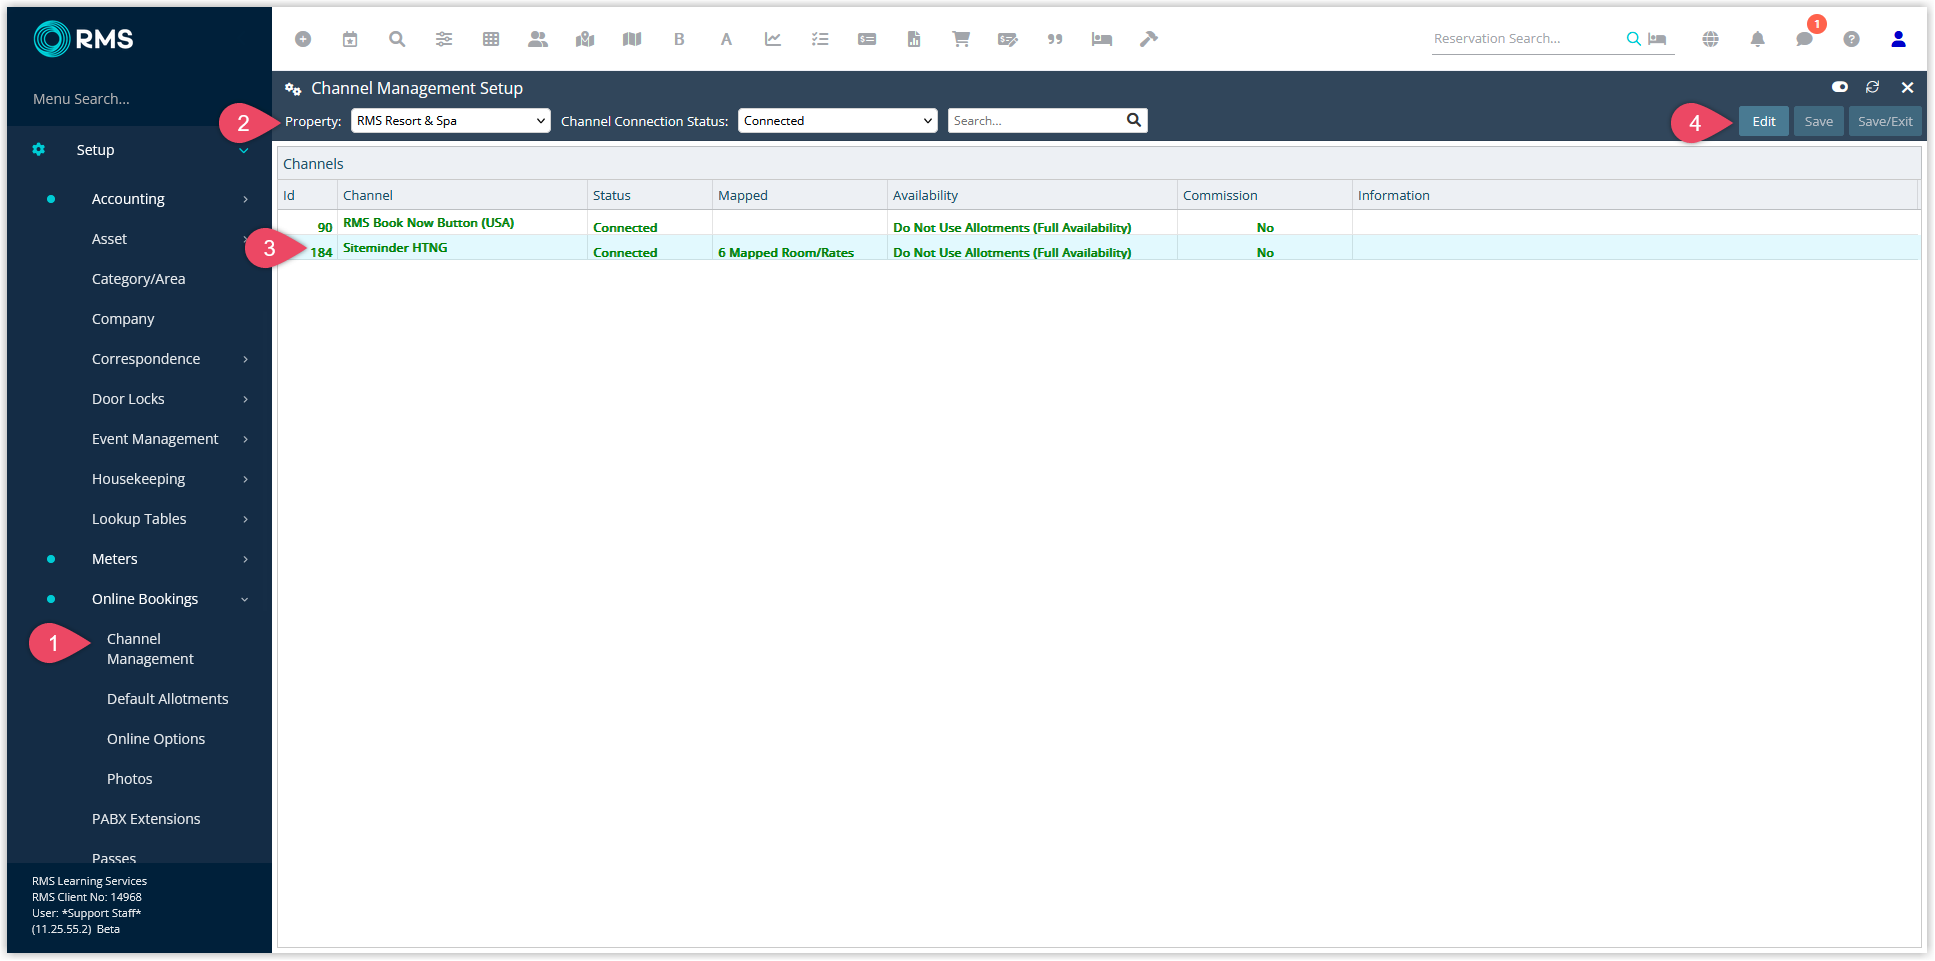Viewport: 1935px width, 961px height.
Task: Click the folded map icon
Action: (x=632, y=39)
